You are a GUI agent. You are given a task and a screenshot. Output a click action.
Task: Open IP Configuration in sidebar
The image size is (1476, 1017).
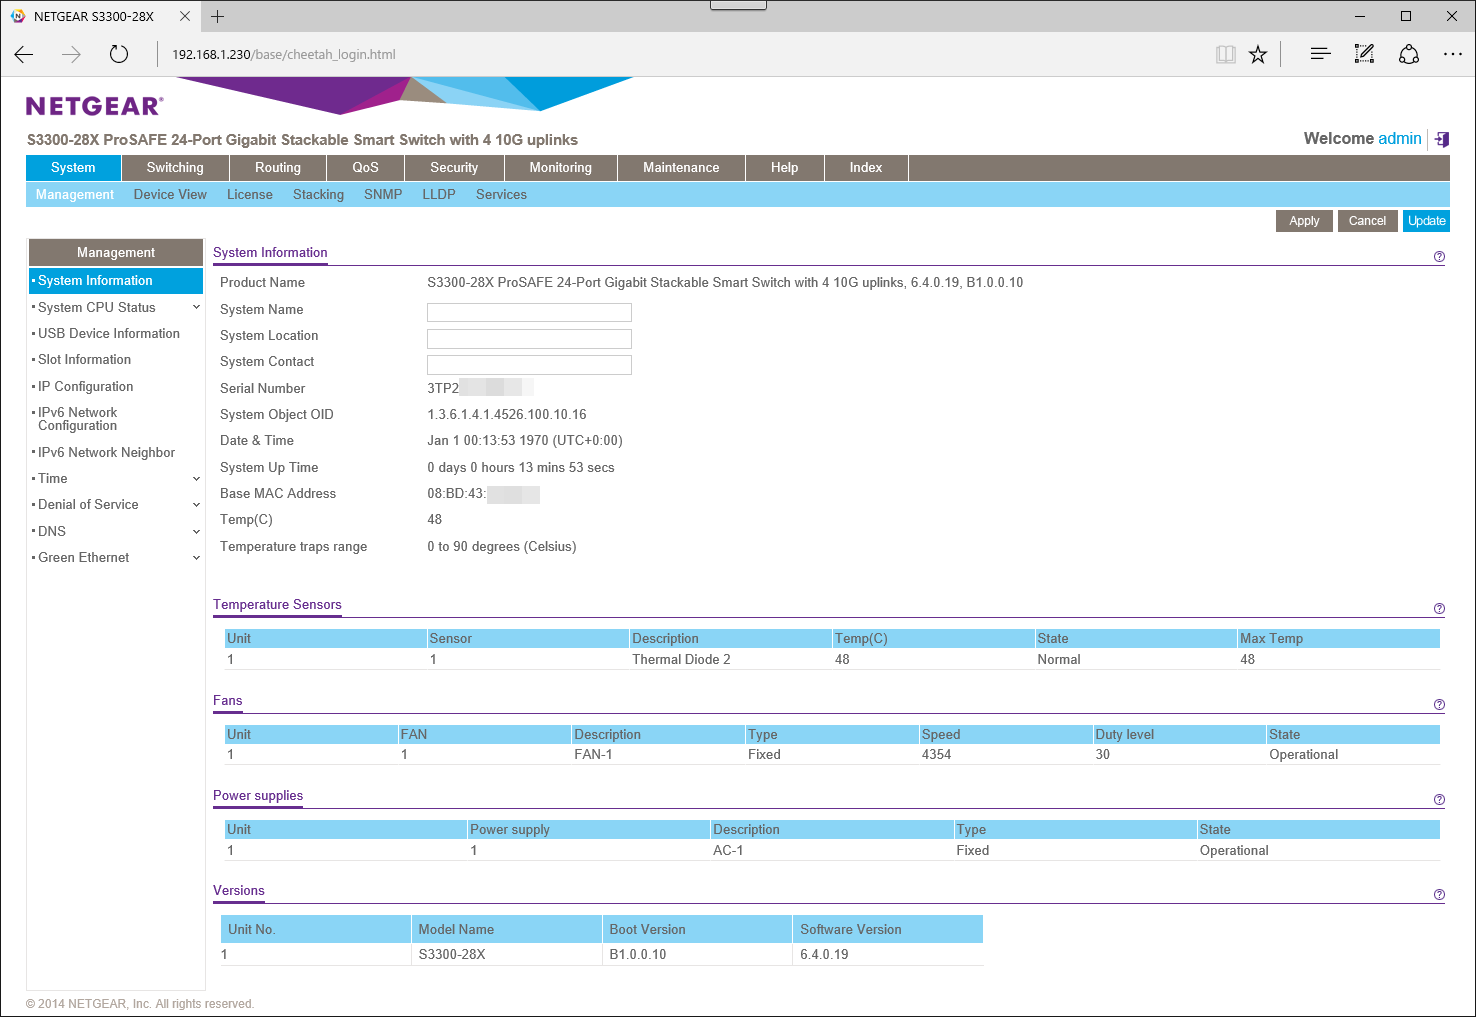(x=86, y=387)
